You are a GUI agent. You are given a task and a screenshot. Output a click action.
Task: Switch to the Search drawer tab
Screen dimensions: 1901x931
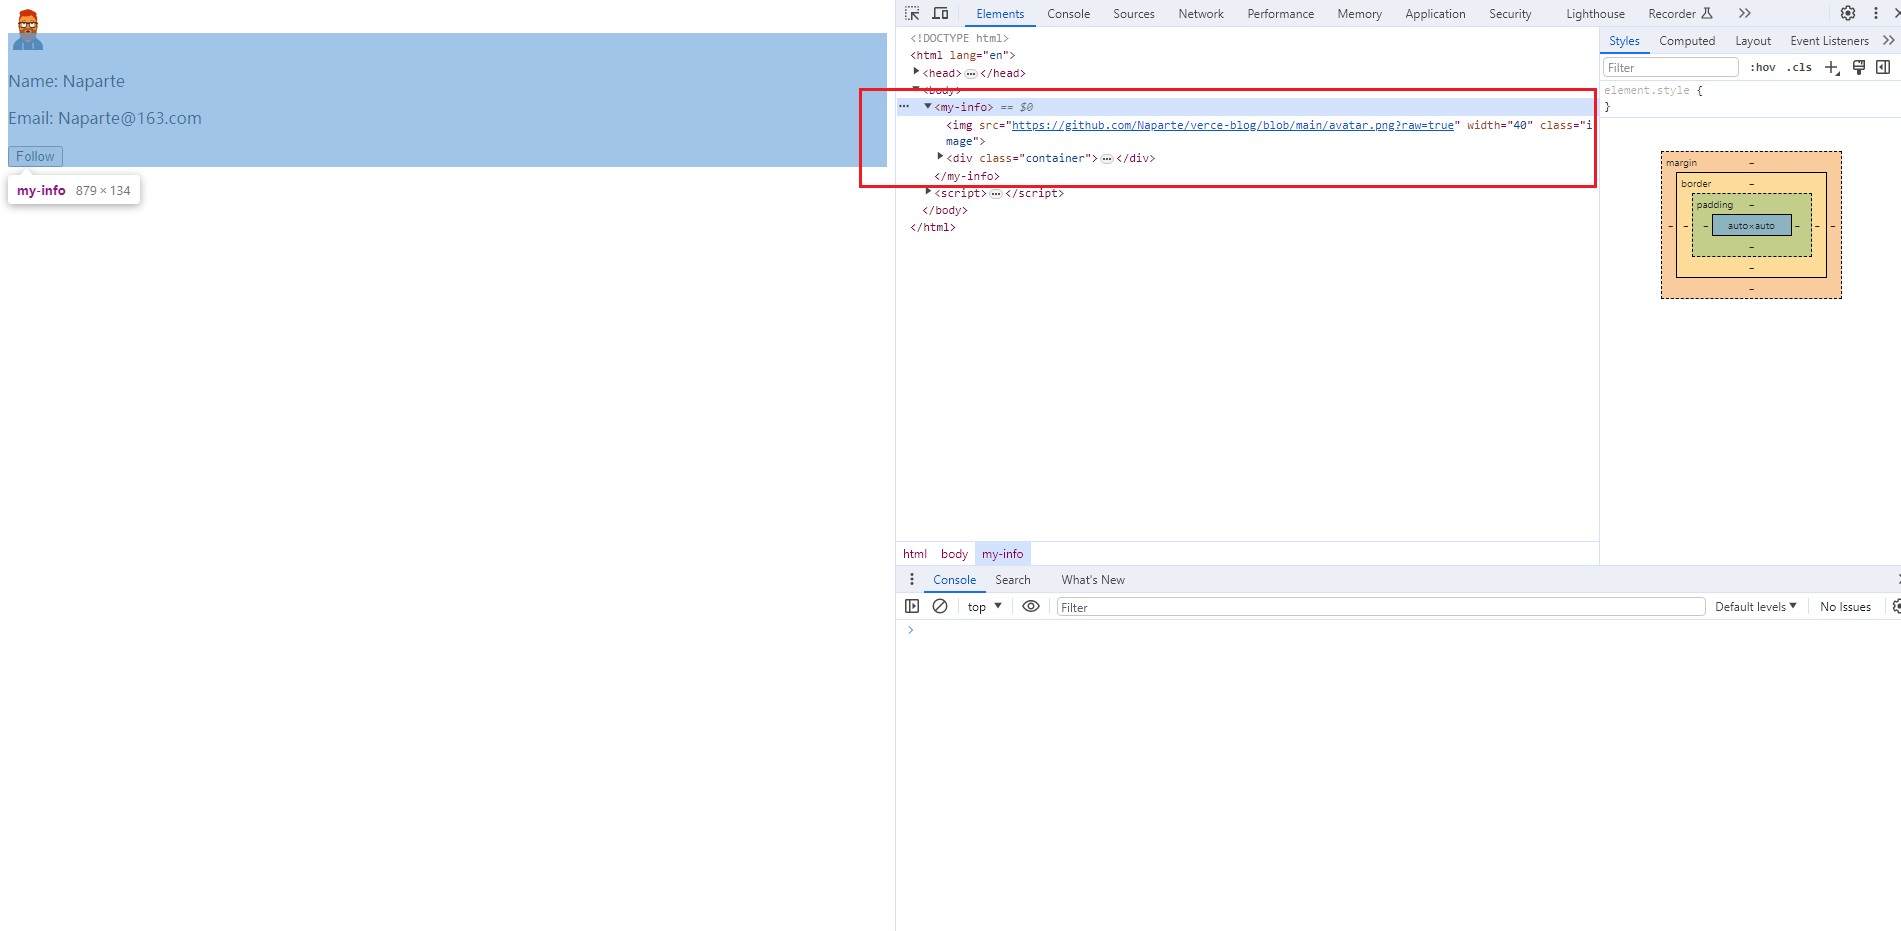(1012, 580)
